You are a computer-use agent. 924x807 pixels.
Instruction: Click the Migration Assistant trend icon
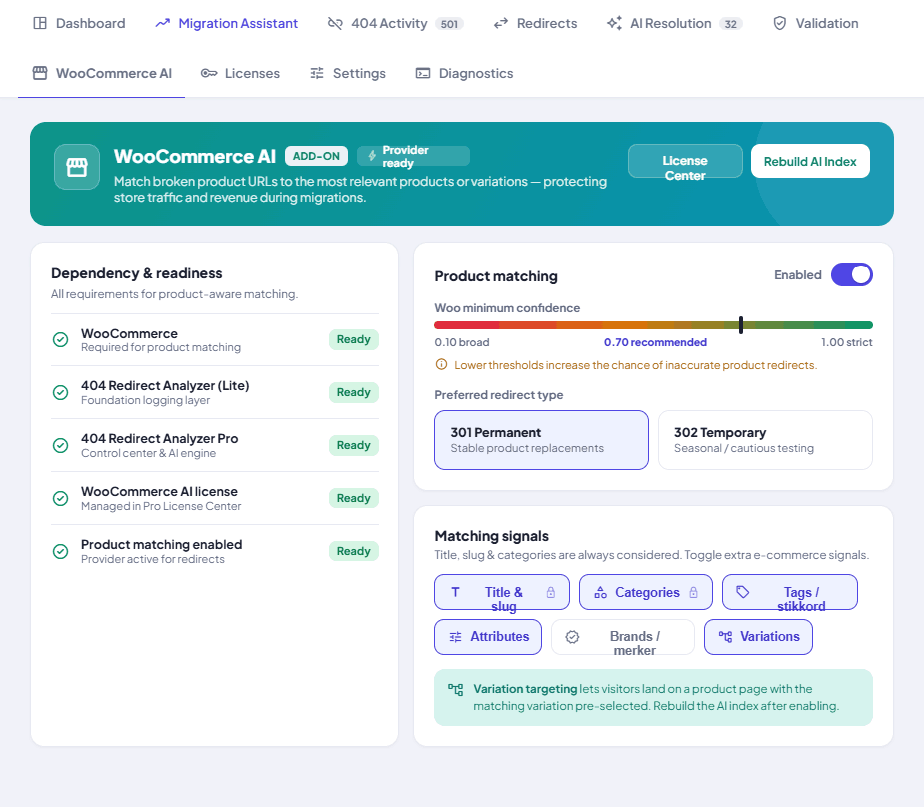[x=163, y=24]
